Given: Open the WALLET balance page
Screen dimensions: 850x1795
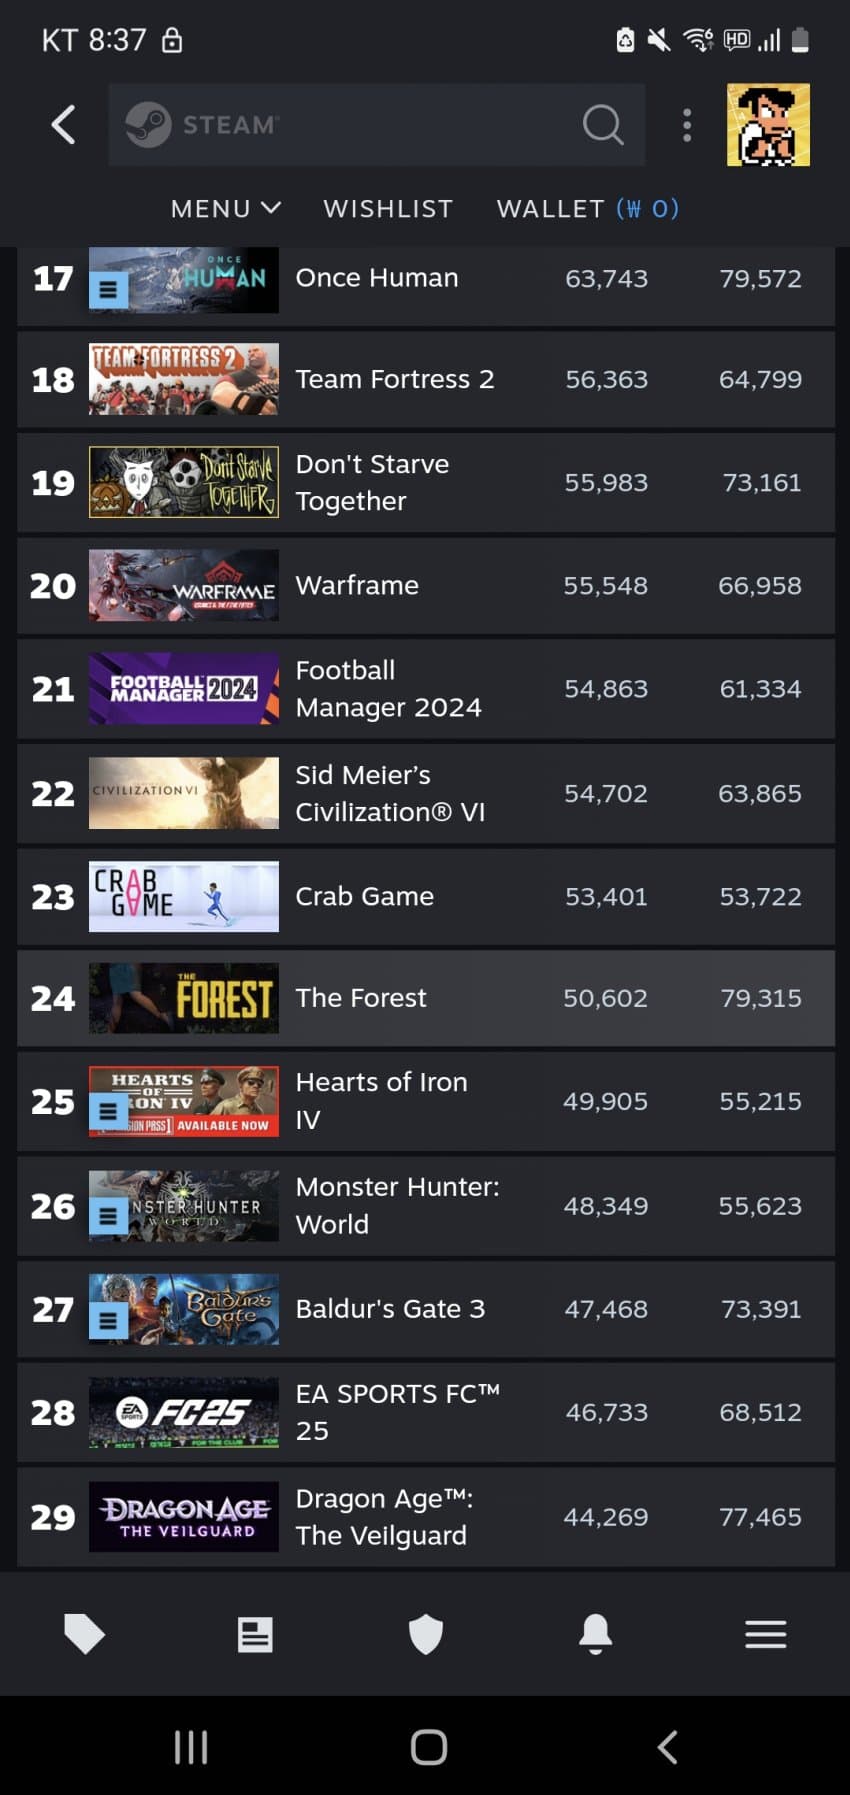Looking at the screenshot, I should [588, 208].
